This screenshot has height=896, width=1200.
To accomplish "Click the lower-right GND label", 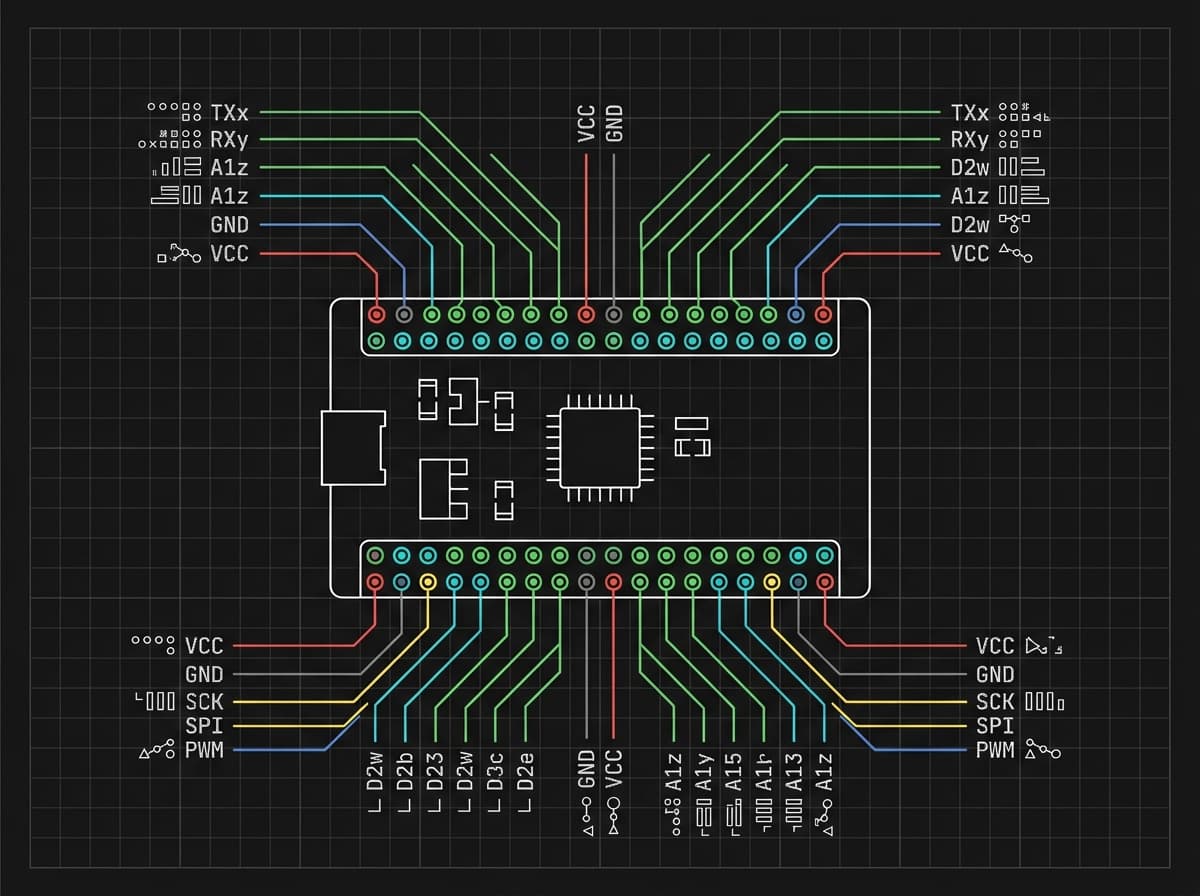I will [995, 675].
